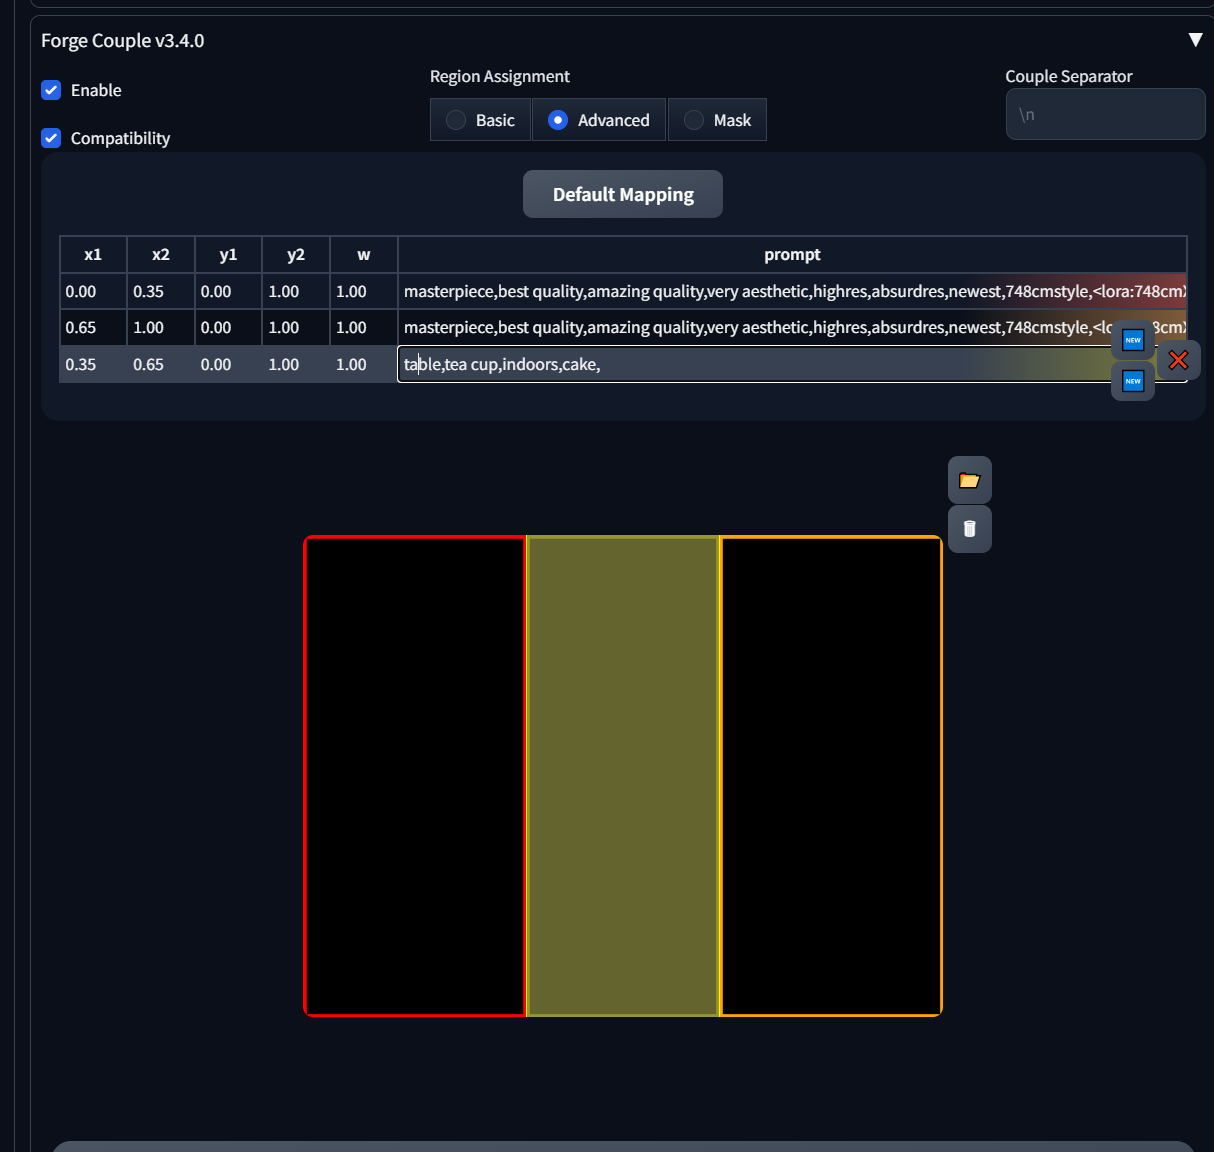The image size is (1214, 1152).
Task: Click into the Couple Separator field
Action: point(1104,115)
